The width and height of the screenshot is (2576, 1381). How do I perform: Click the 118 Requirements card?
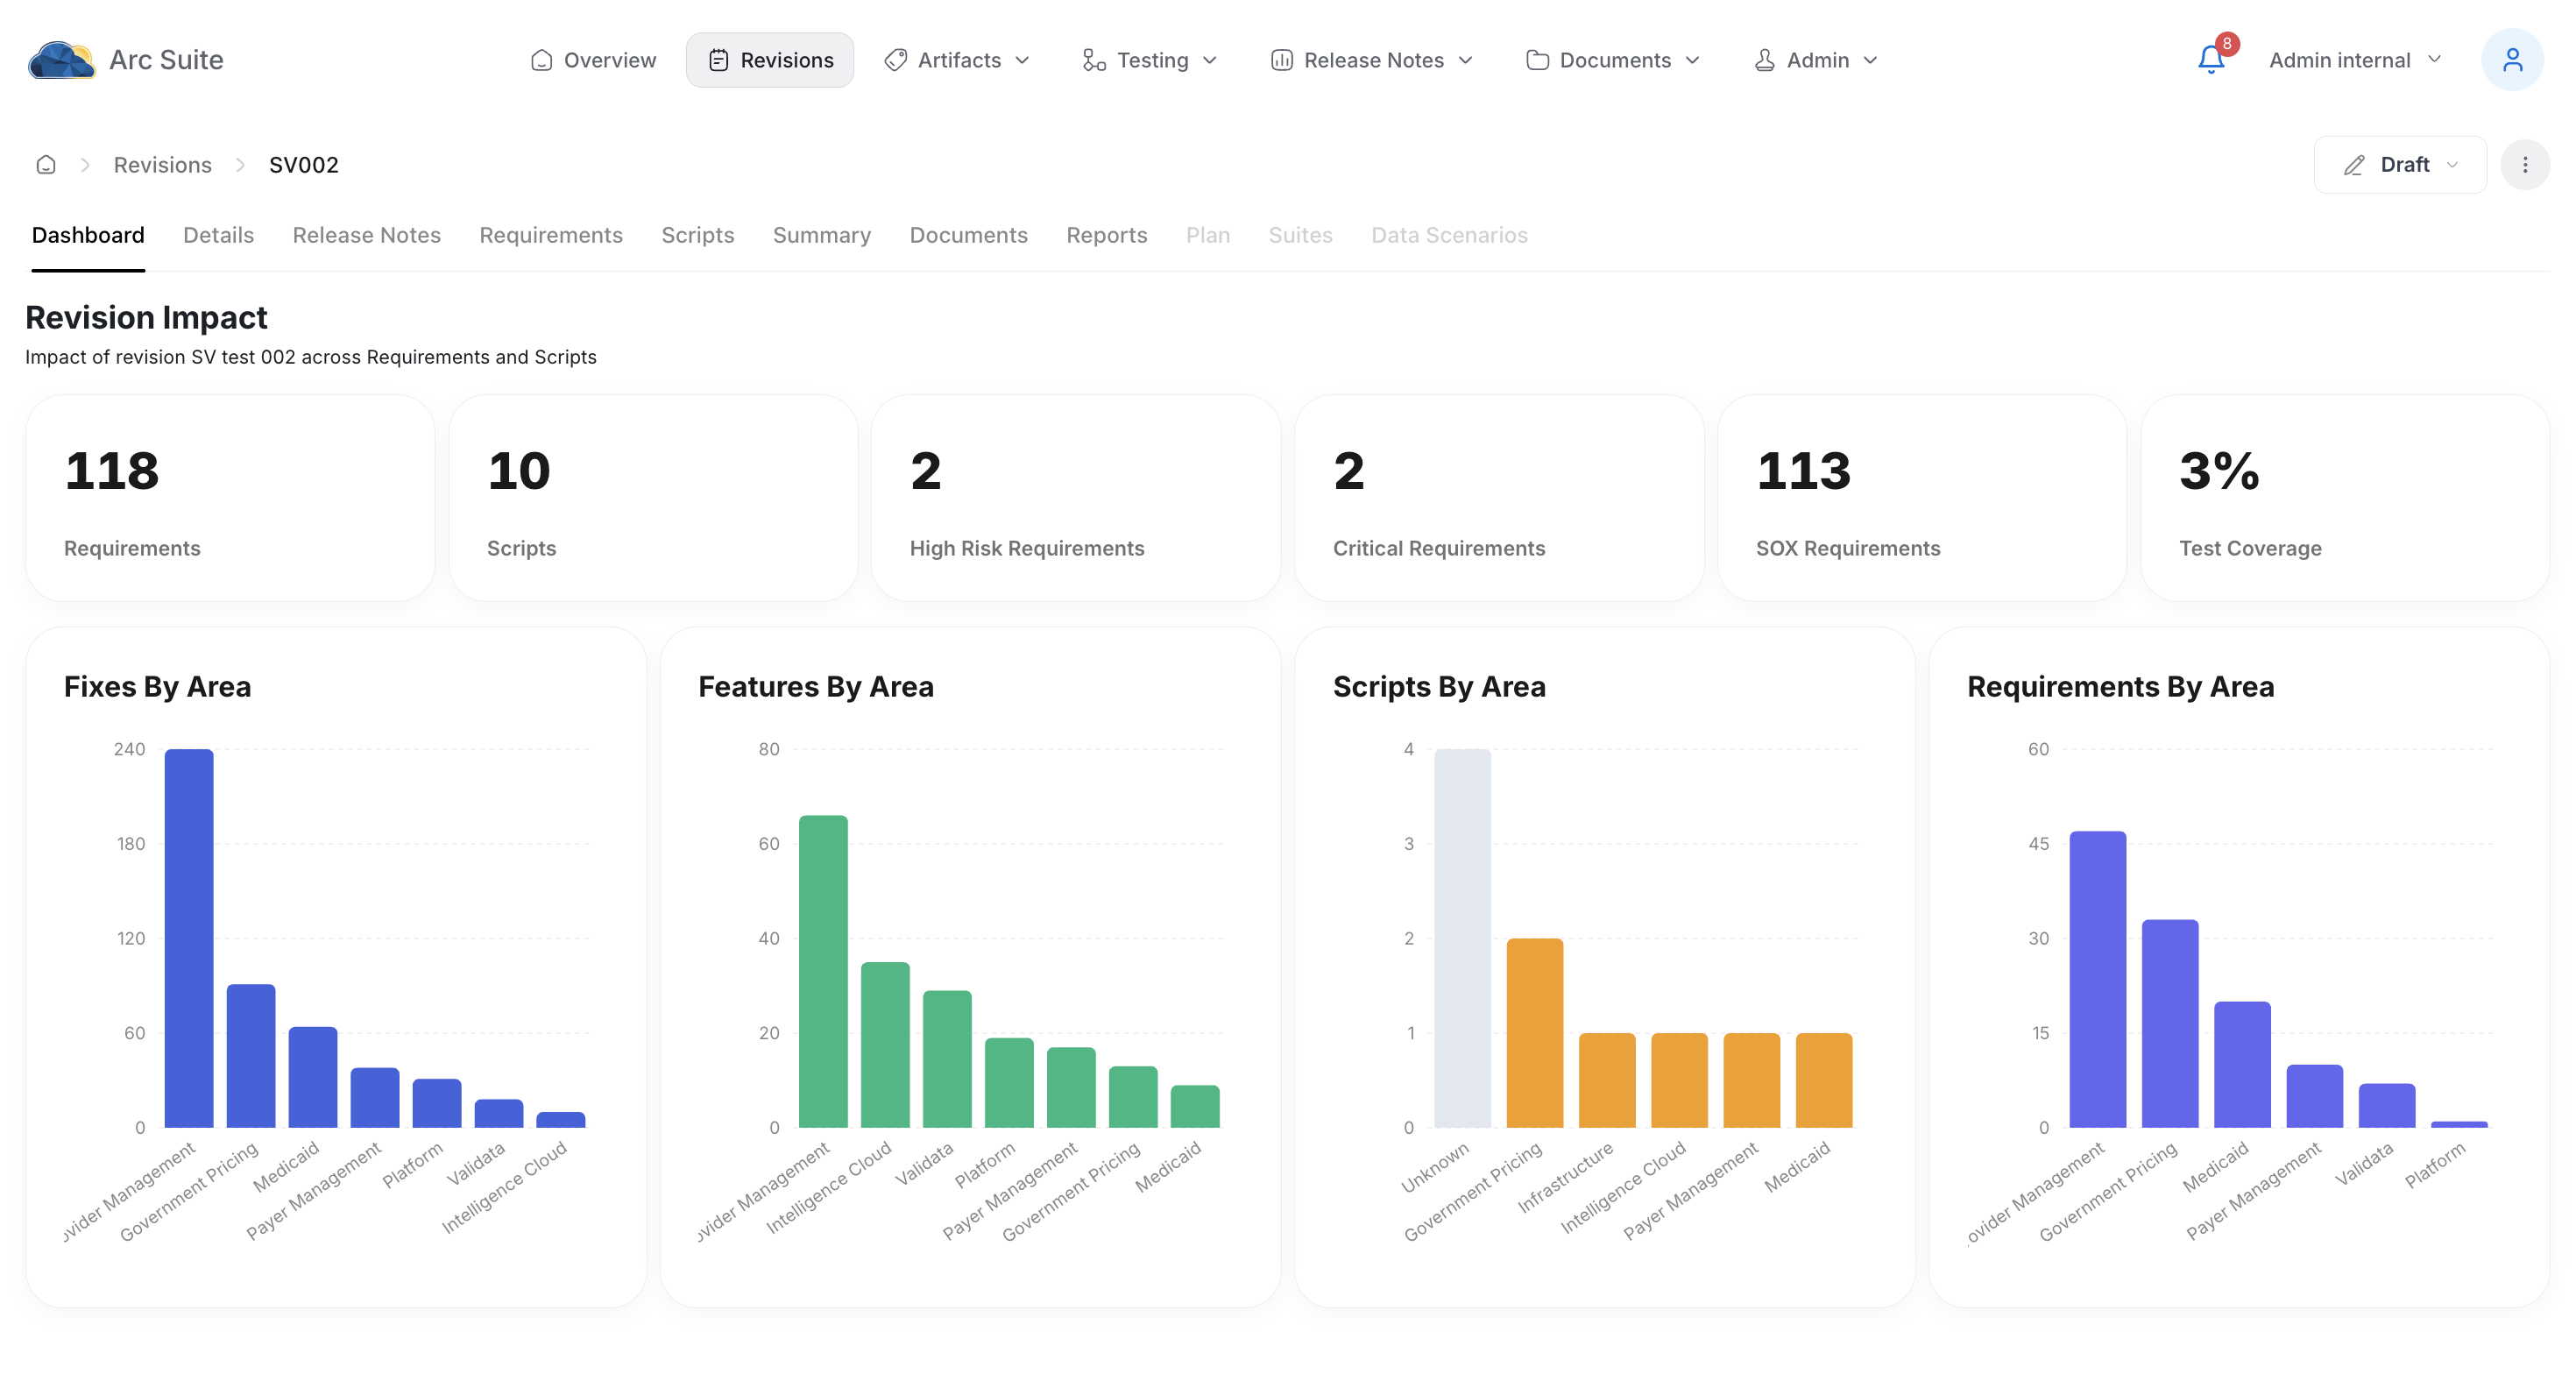coord(230,498)
